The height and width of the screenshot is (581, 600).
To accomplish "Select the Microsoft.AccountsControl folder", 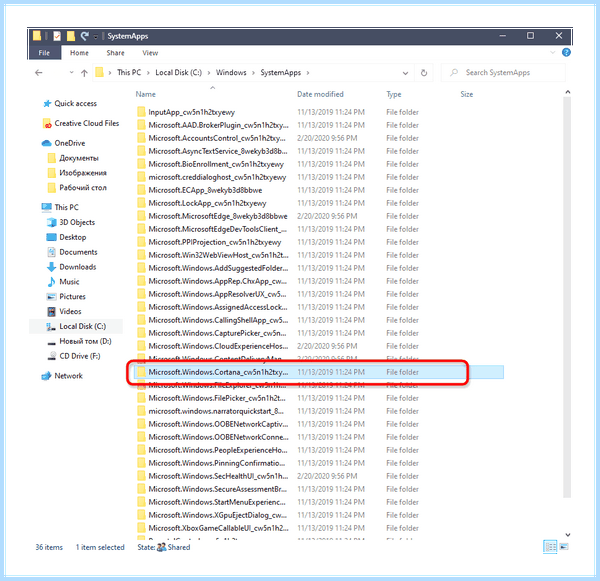I will click(217, 138).
